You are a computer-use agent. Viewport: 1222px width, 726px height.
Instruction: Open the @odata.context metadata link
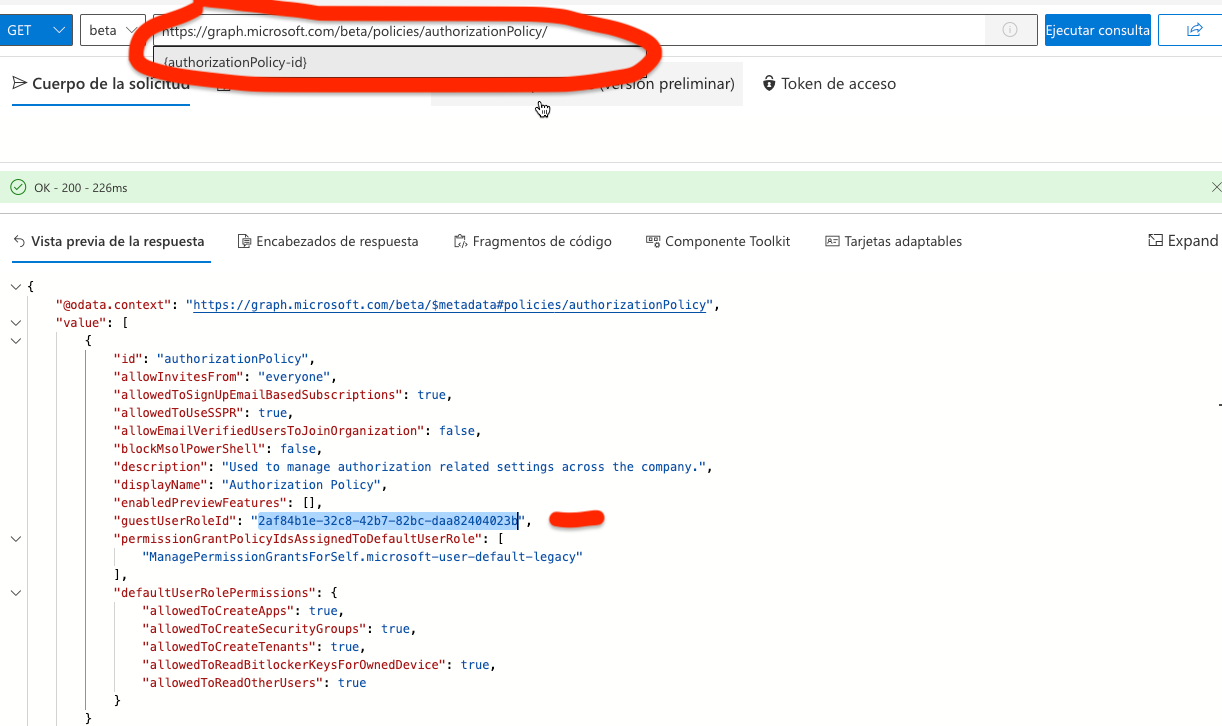450,305
